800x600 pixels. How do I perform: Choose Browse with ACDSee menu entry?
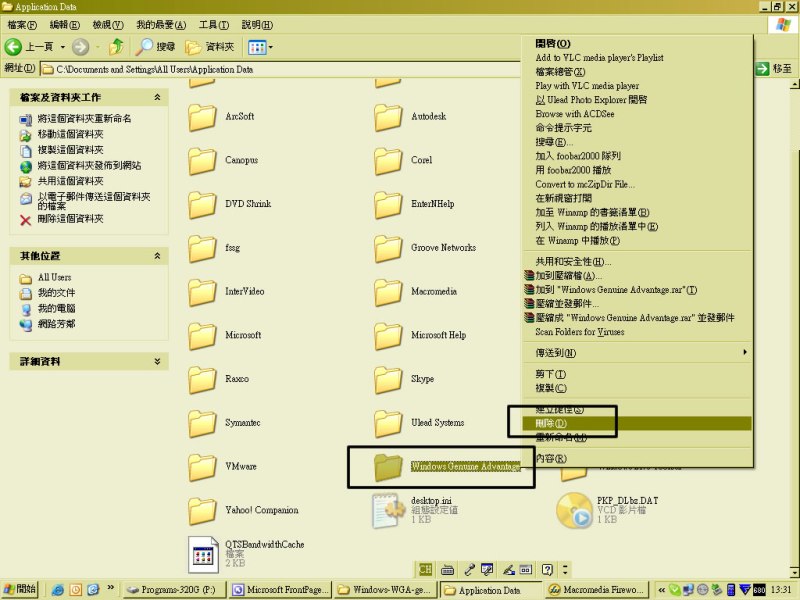click(x=637, y=114)
